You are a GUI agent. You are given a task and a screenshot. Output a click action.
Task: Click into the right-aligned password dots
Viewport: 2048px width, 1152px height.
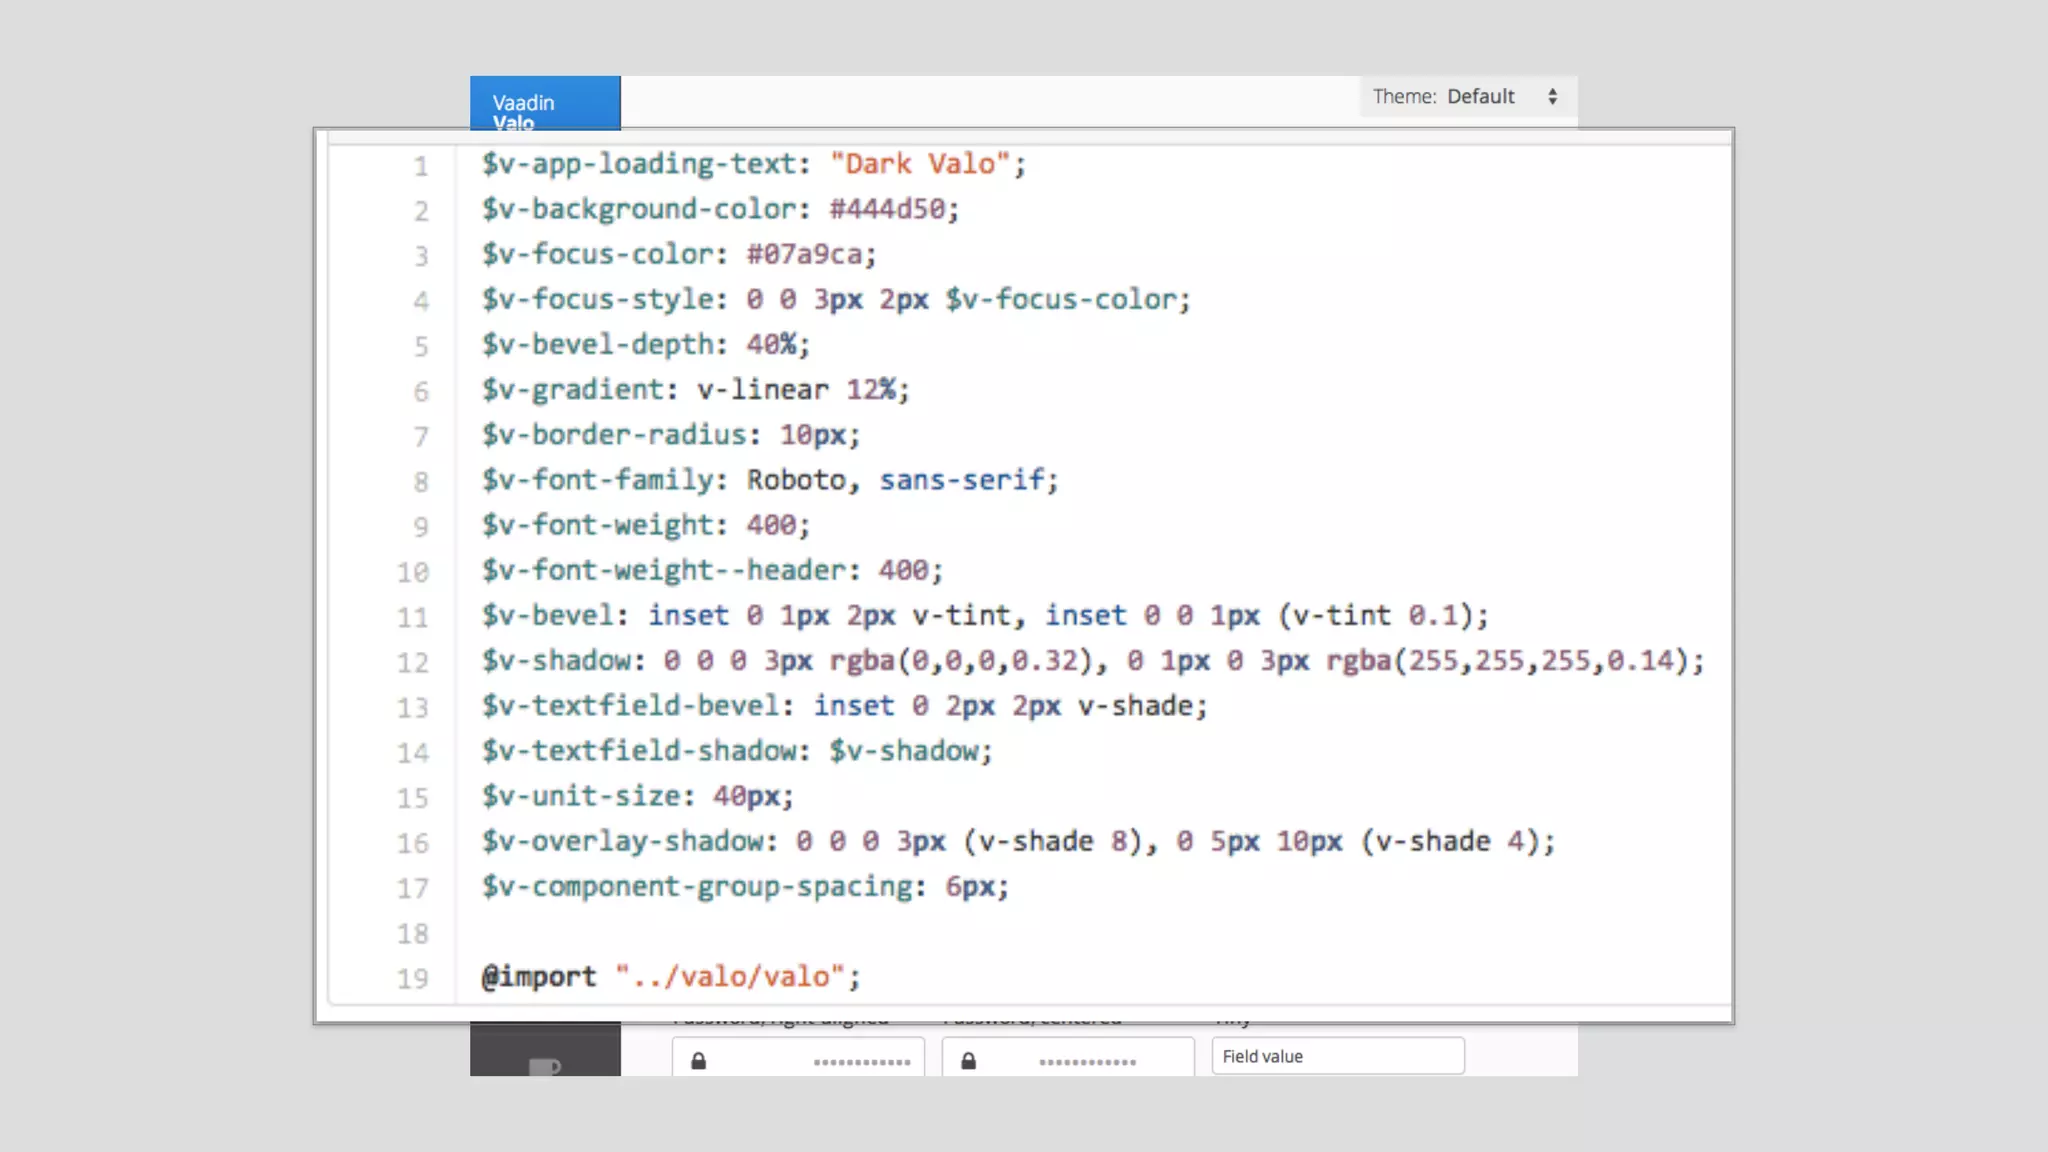point(861,1062)
